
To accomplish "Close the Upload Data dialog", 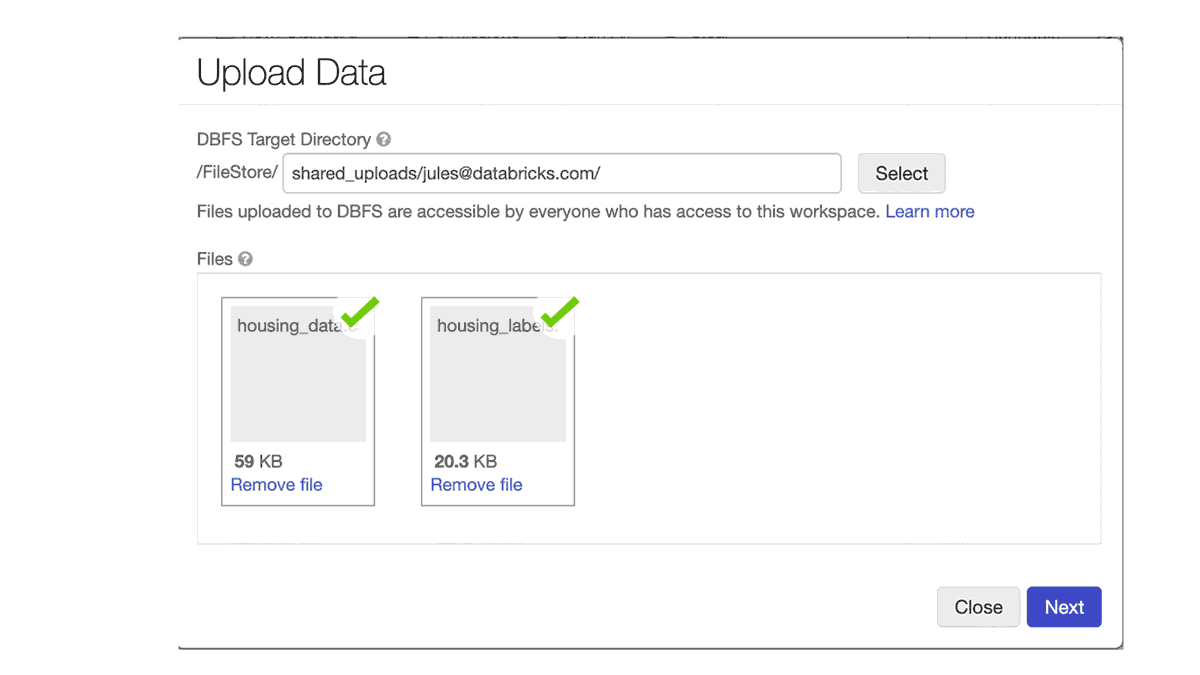I will pyautogui.click(x=978, y=607).
